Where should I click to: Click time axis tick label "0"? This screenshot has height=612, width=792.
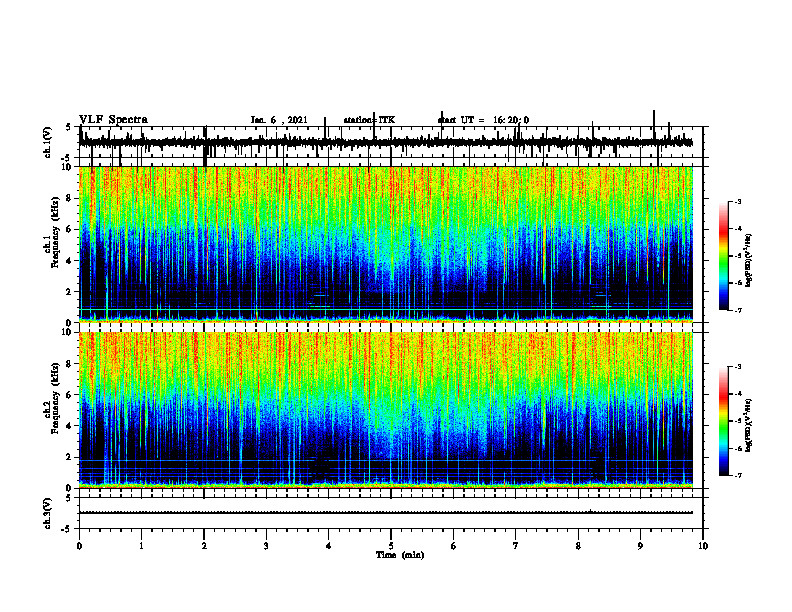79,546
